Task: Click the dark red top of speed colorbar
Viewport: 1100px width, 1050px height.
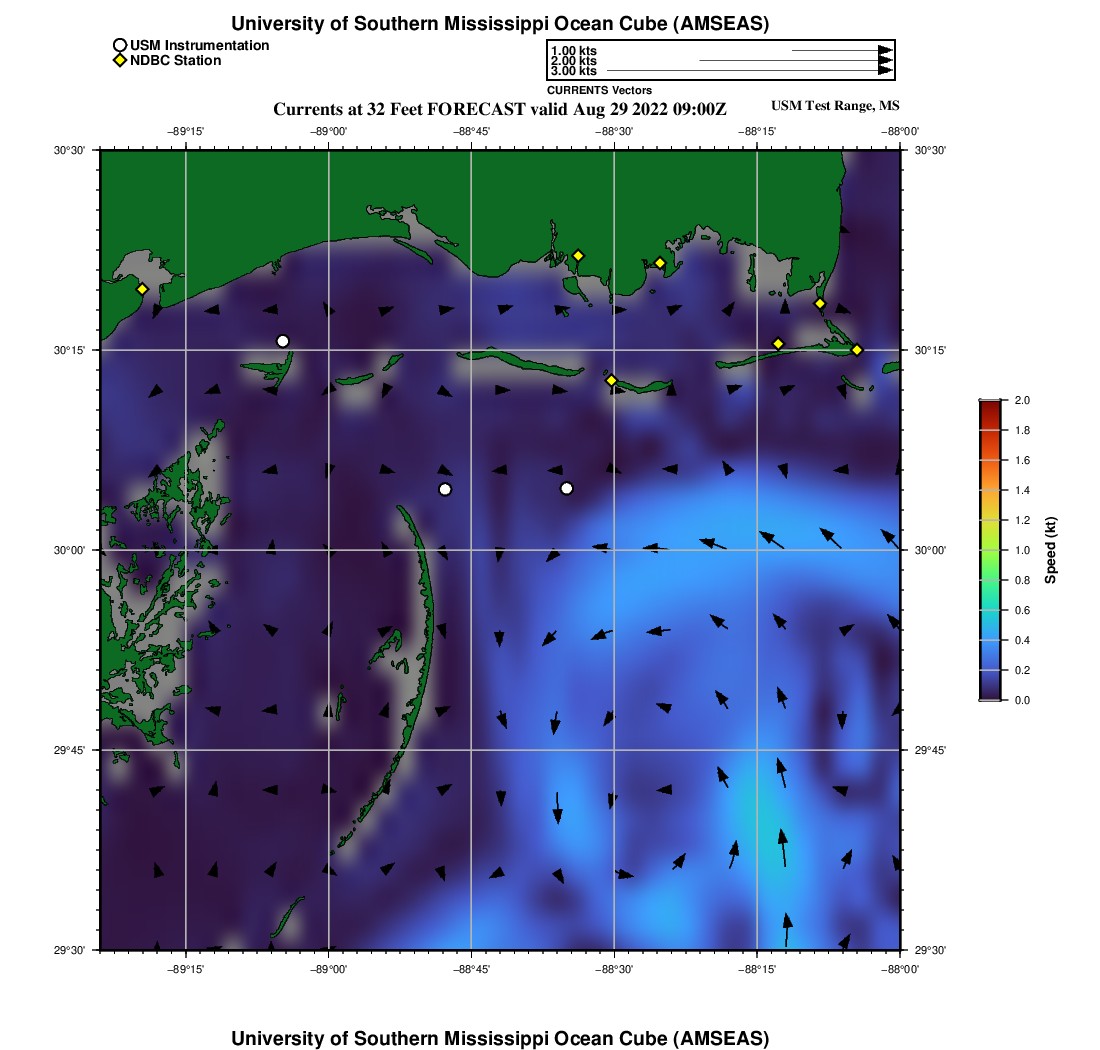Action: click(990, 403)
